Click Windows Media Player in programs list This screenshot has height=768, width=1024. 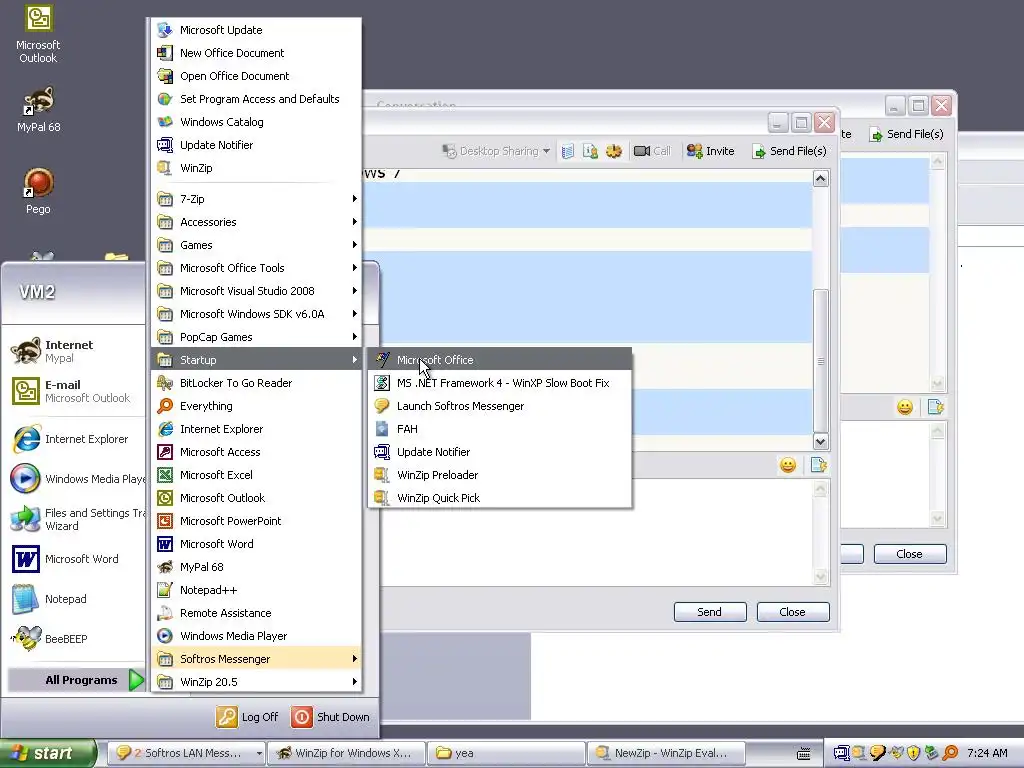pos(256,635)
